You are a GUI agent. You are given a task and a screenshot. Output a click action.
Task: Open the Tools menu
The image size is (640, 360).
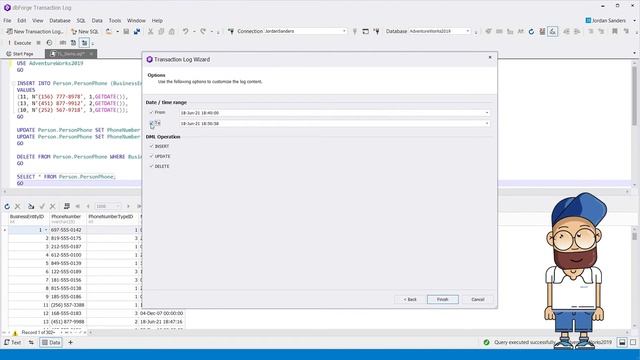[x=115, y=20]
